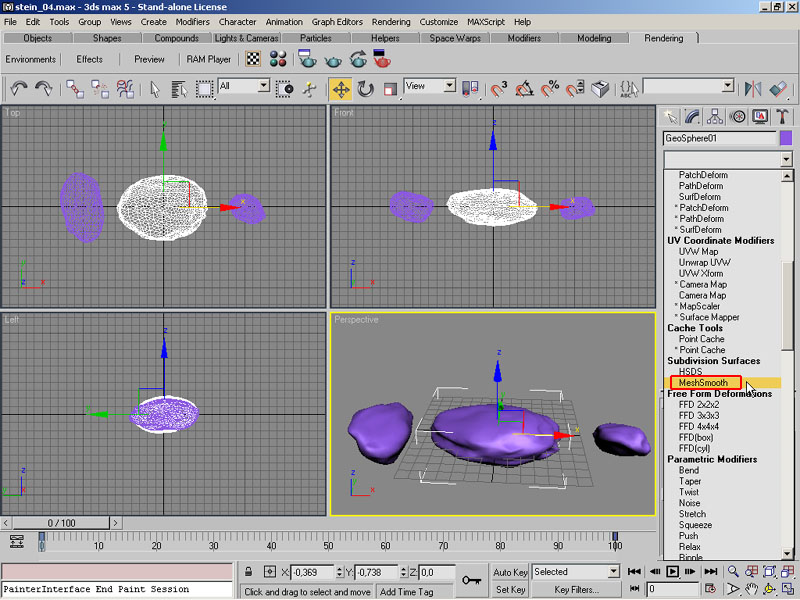Open the Motion command panel tab

738,116
